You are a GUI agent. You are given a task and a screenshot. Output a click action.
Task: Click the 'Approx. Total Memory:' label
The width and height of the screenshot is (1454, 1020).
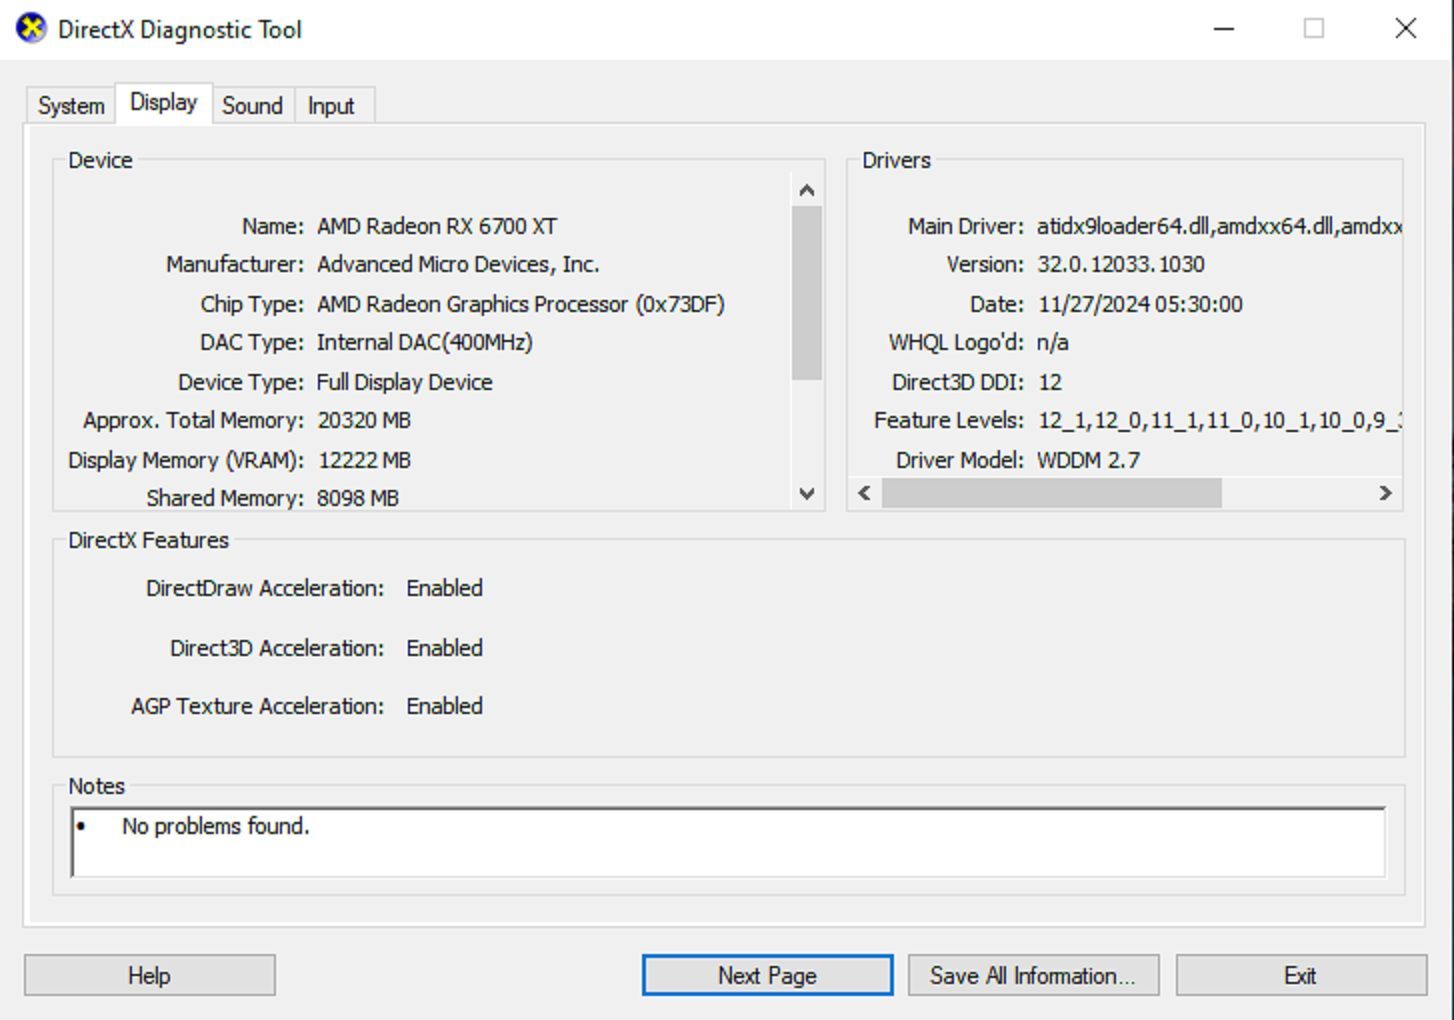(194, 420)
